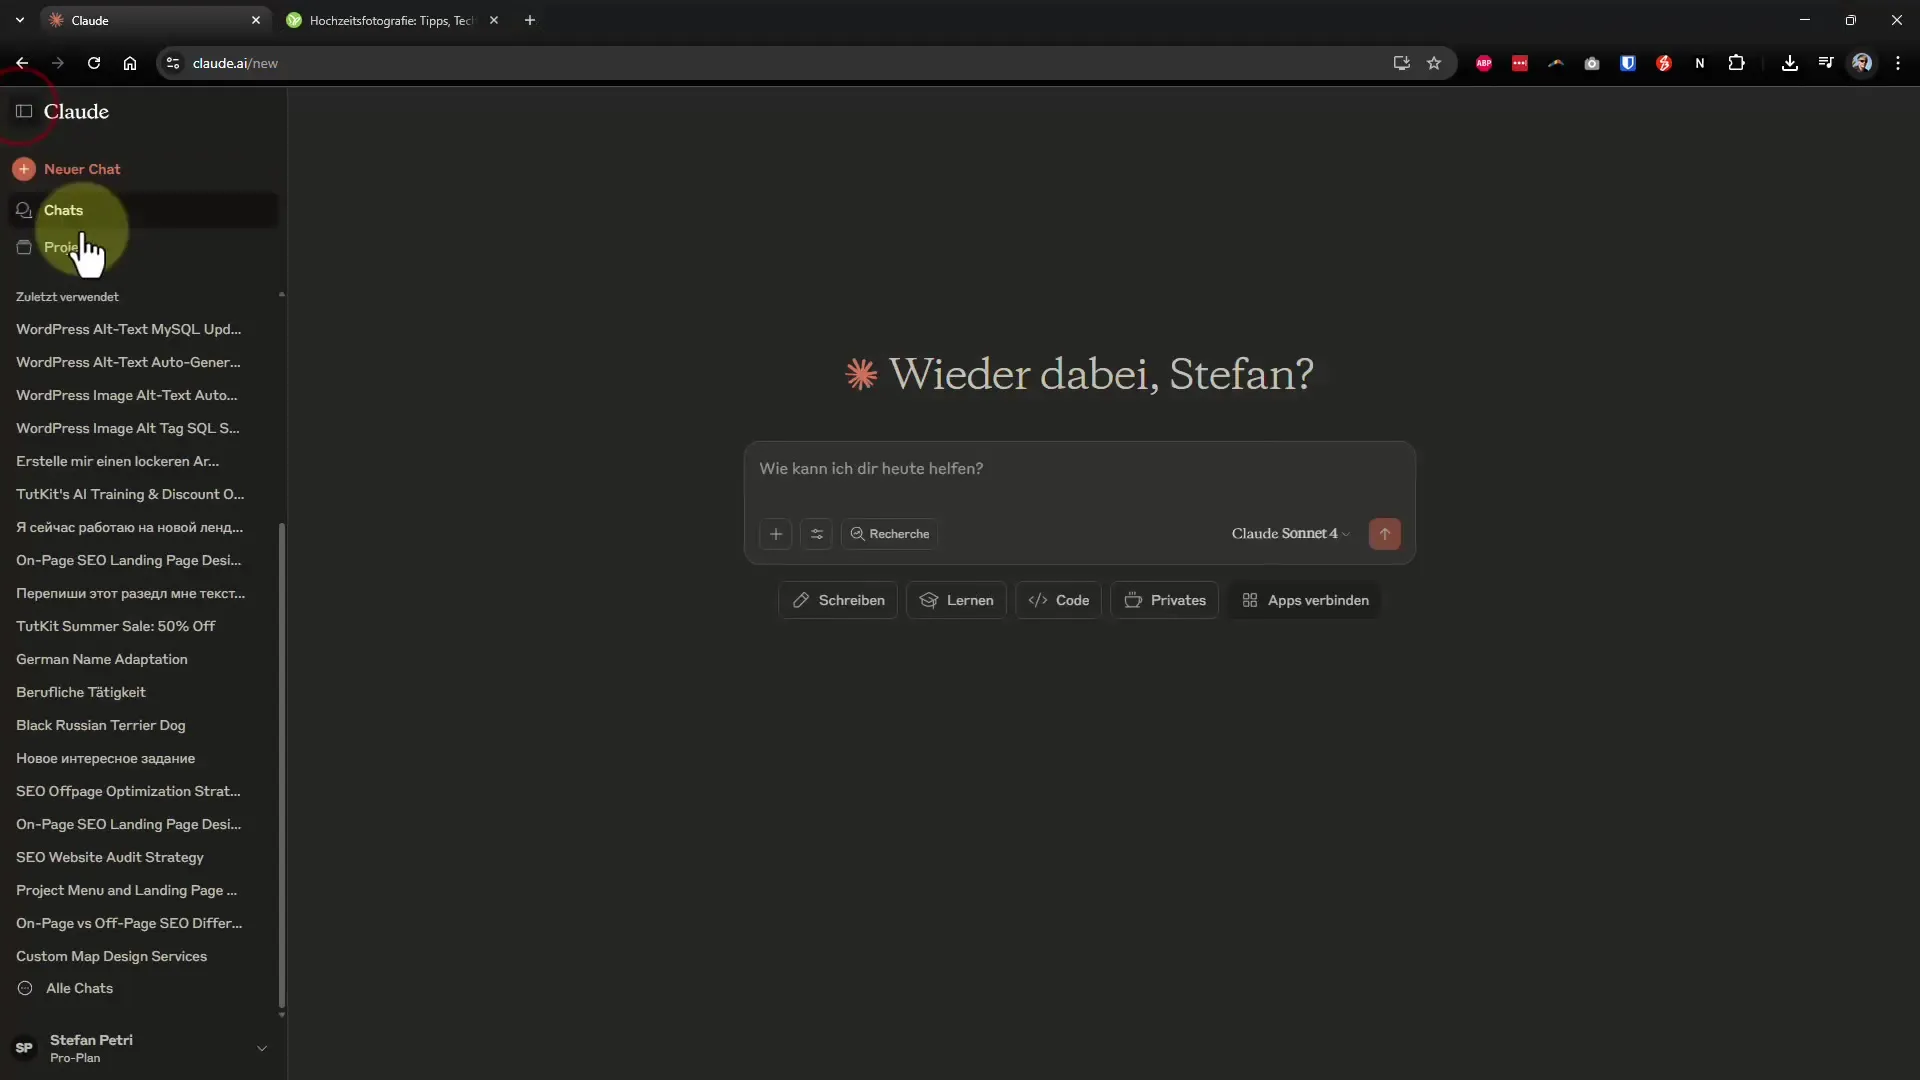
Task: Open Alle Chats link
Action: (x=79, y=988)
